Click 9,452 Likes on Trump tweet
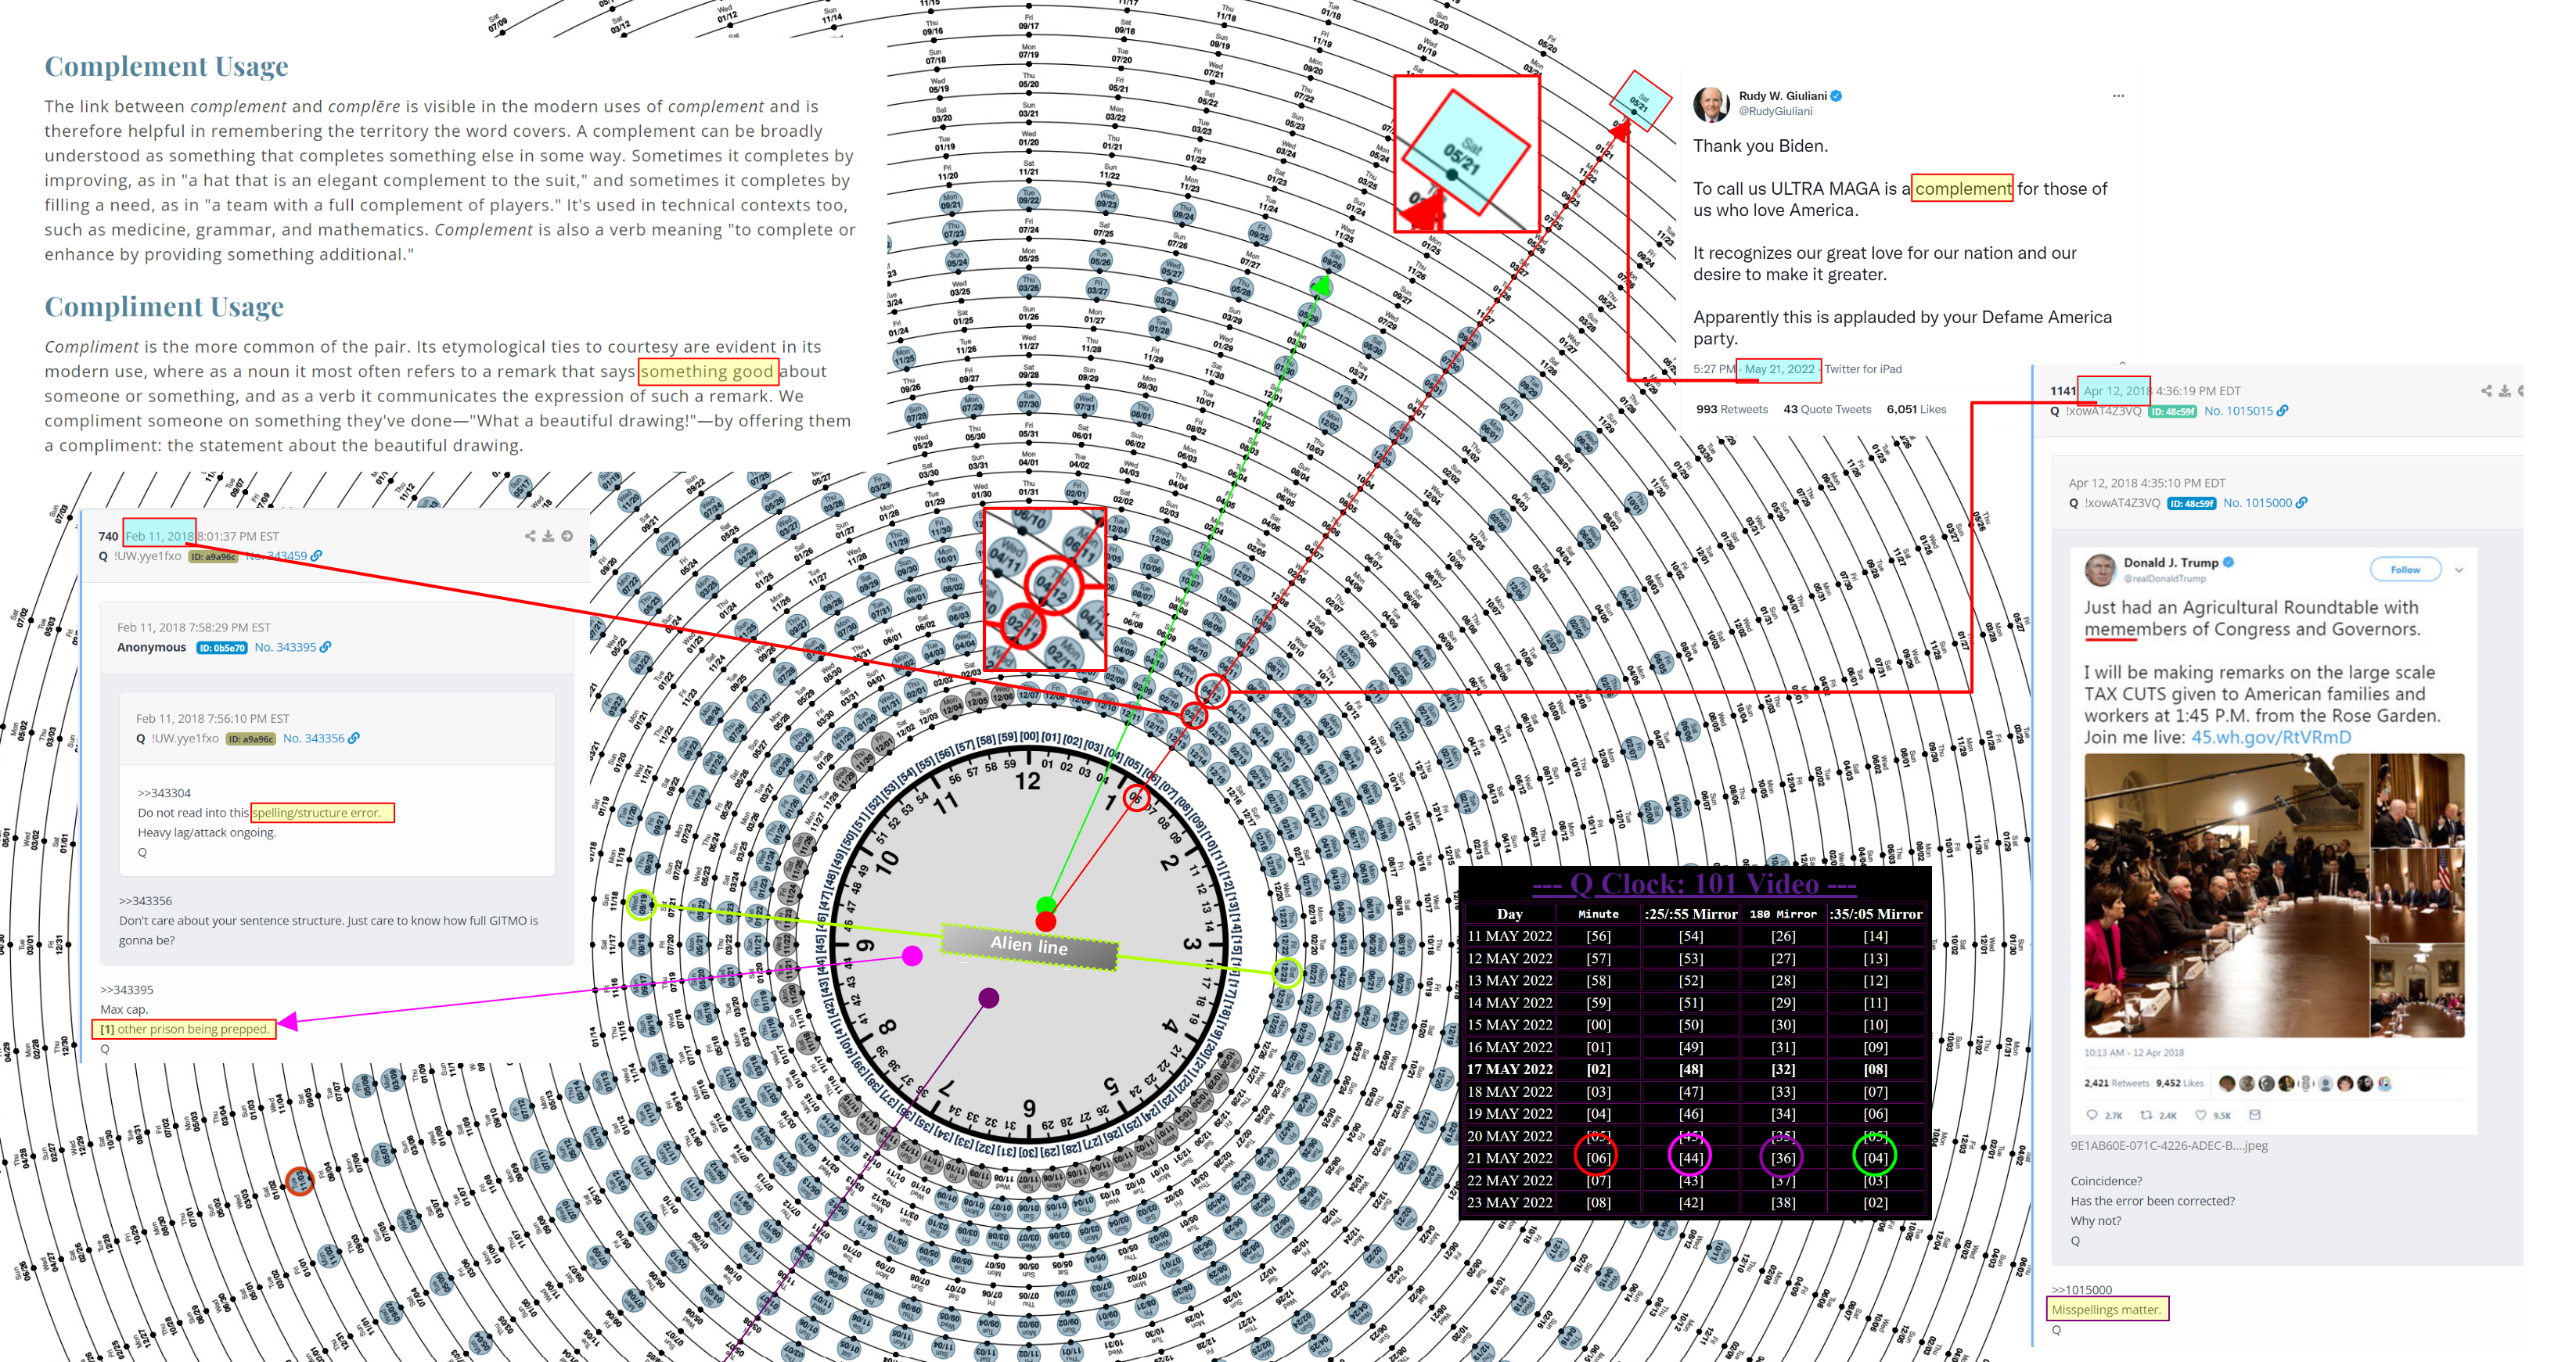This screenshot has height=1362, width=2576. (x=2180, y=1083)
